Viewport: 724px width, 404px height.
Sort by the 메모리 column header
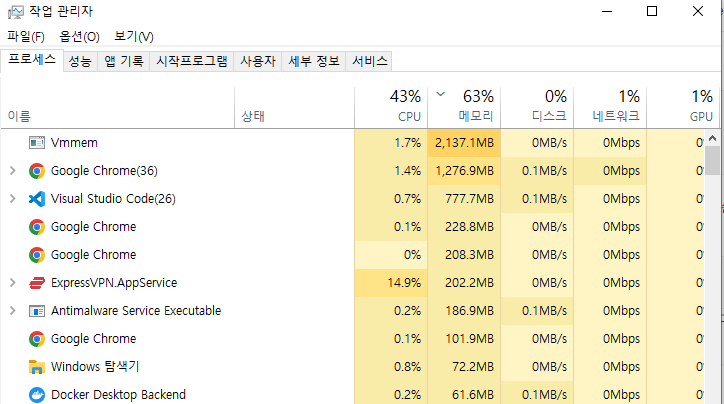(464, 108)
